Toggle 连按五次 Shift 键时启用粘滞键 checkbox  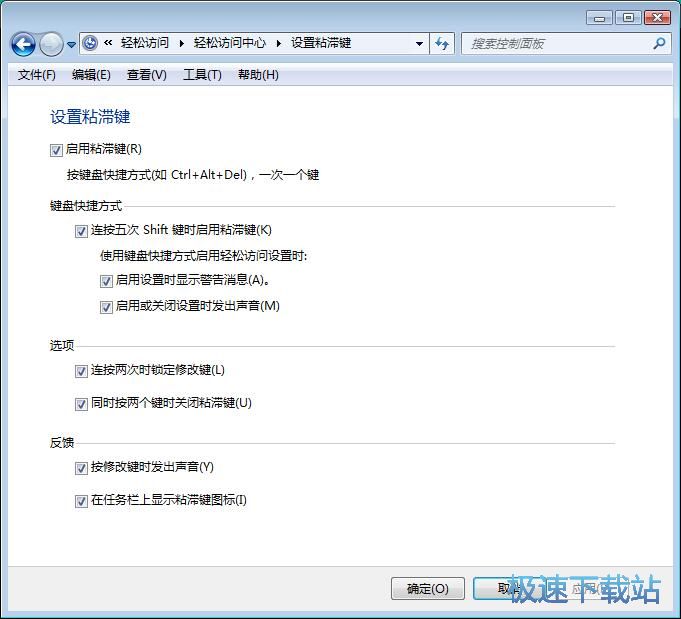coord(81,231)
